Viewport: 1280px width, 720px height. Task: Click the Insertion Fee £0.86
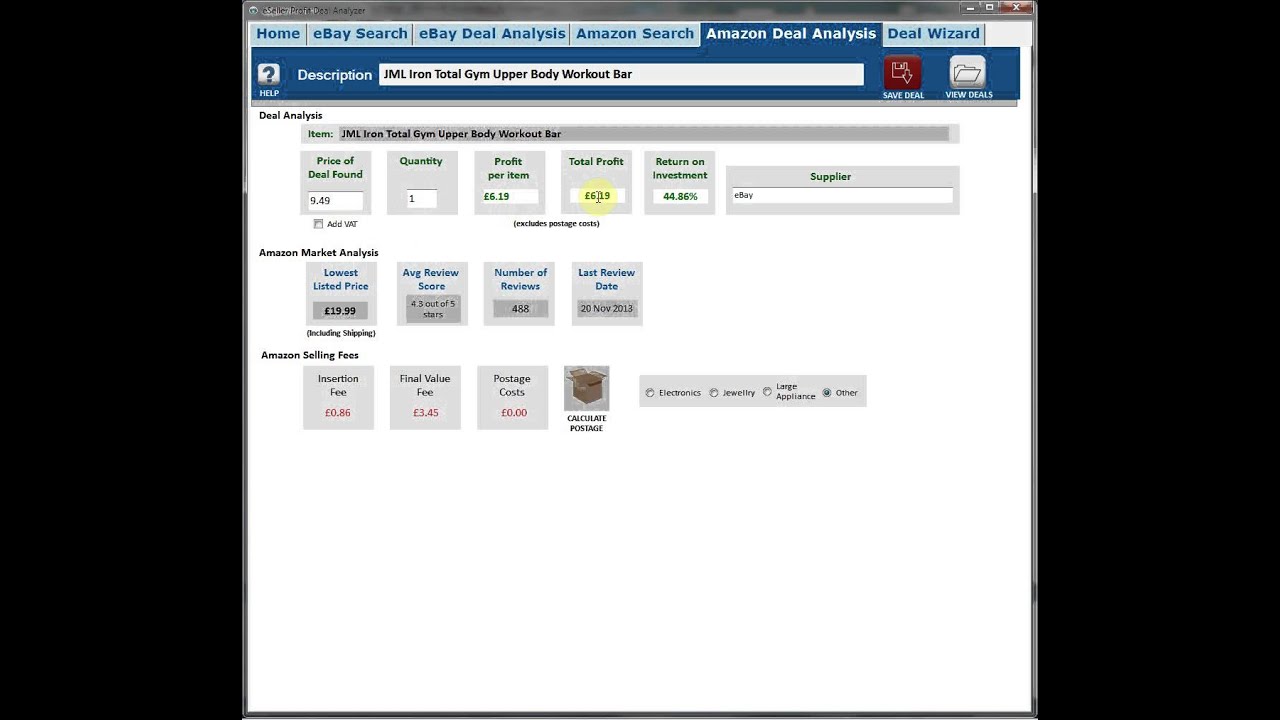[338, 412]
